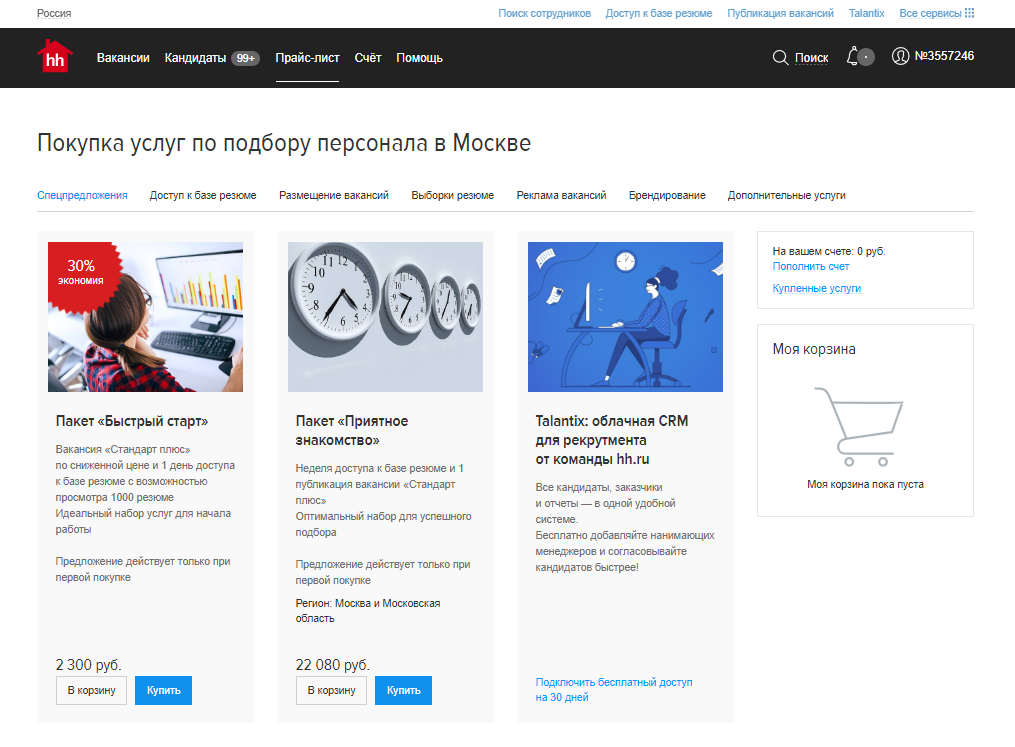Click Моя корзина пока пуста text
This screenshot has width=1015, height=747.
[865, 484]
